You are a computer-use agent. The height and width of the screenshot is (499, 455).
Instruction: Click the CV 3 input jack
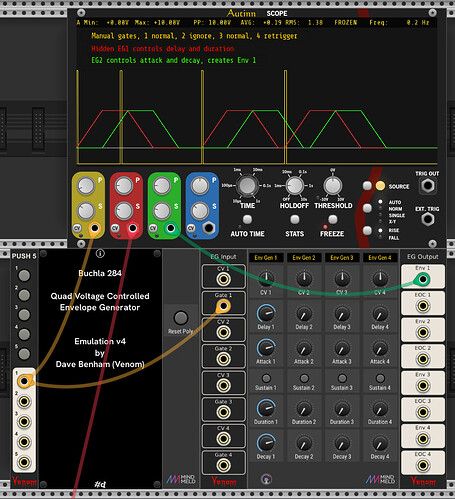pyautogui.click(x=223, y=386)
